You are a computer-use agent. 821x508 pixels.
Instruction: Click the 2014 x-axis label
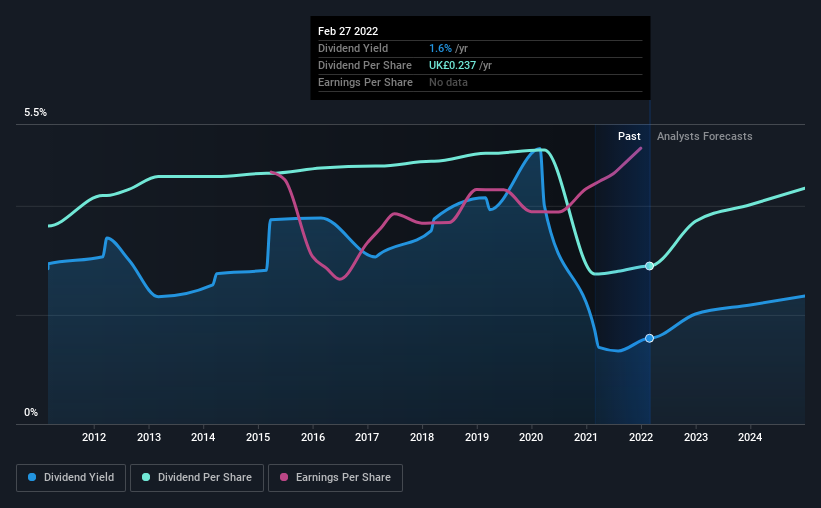click(203, 437)
